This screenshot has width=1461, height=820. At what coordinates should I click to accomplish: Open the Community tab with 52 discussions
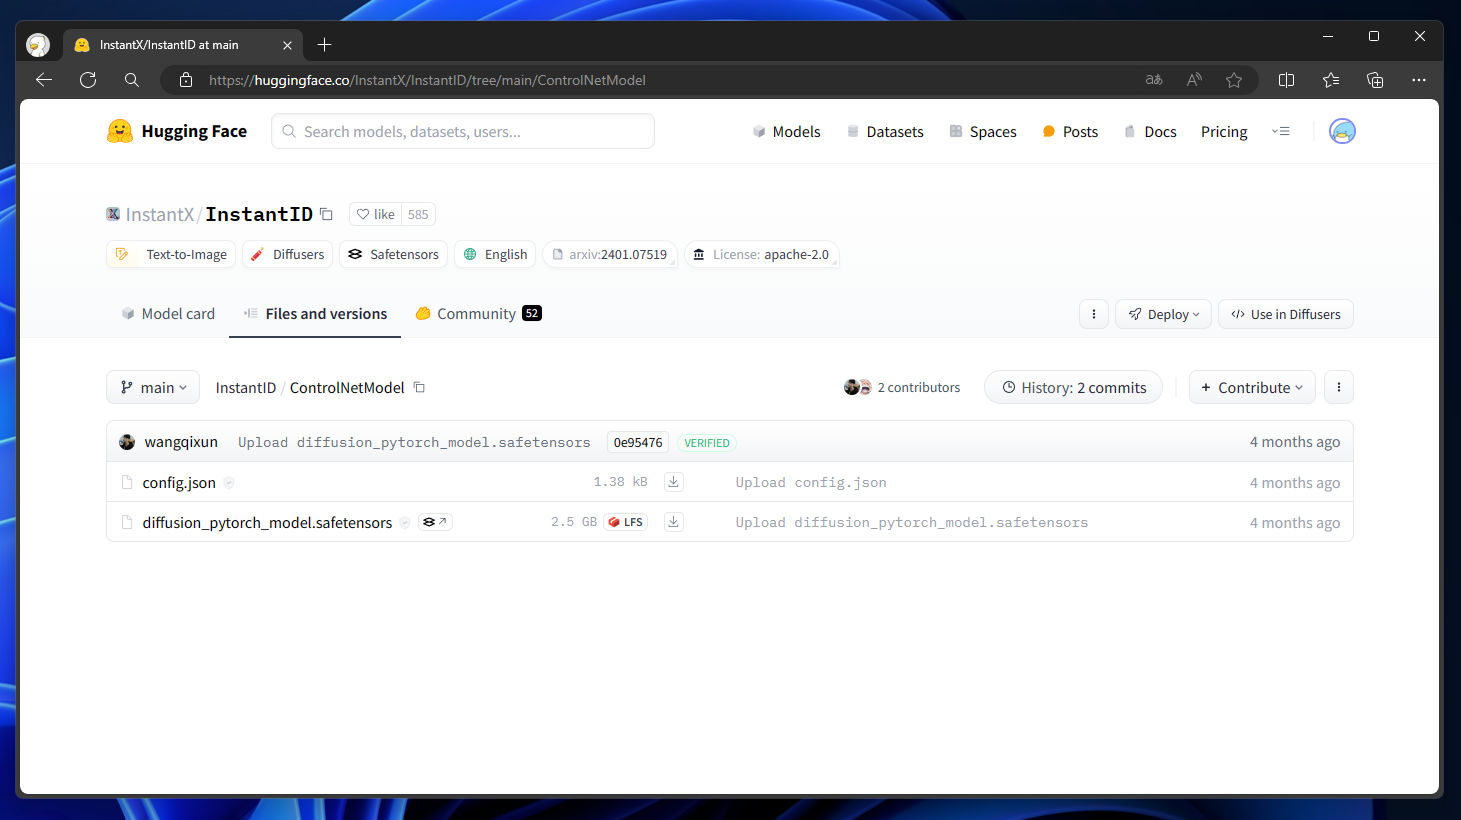(477, 313)
